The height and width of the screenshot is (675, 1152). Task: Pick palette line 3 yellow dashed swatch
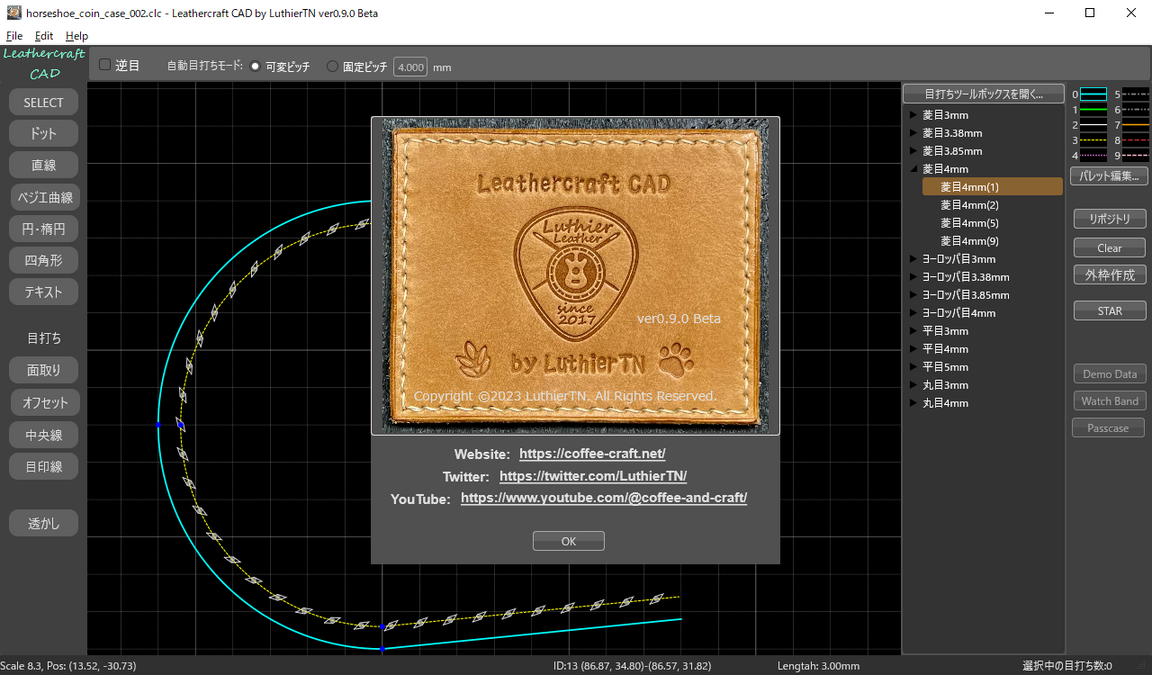1093,140
